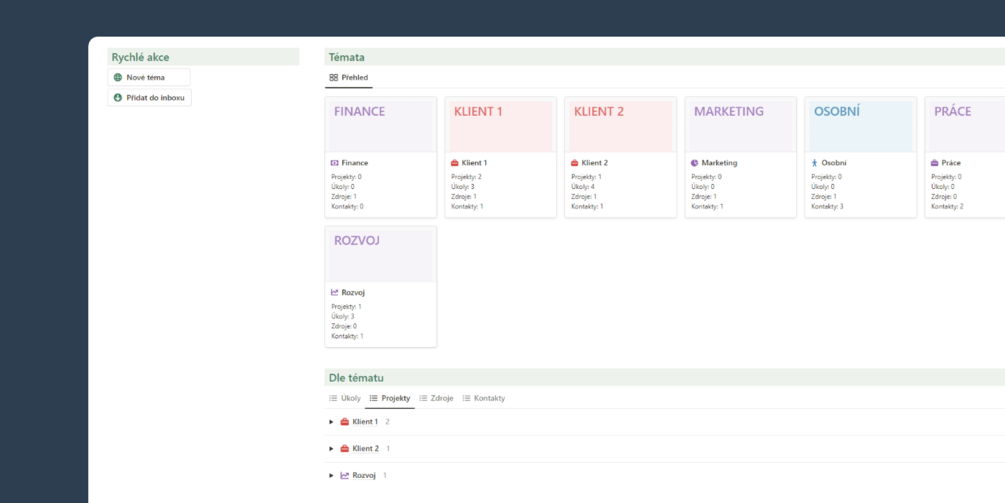Switch to the Kontakty tab
Image resolution: width=1005 pixels, height=503 pixels.
(484, 398)
